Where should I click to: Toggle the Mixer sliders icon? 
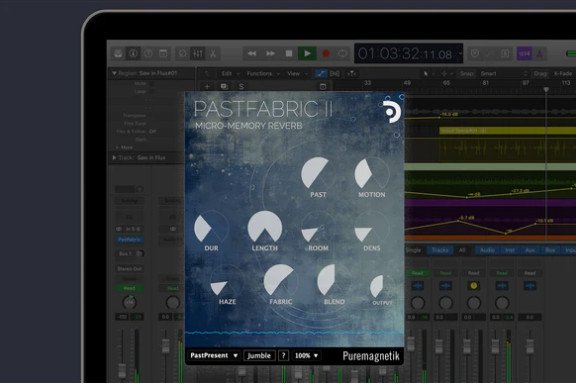(198, 54)
